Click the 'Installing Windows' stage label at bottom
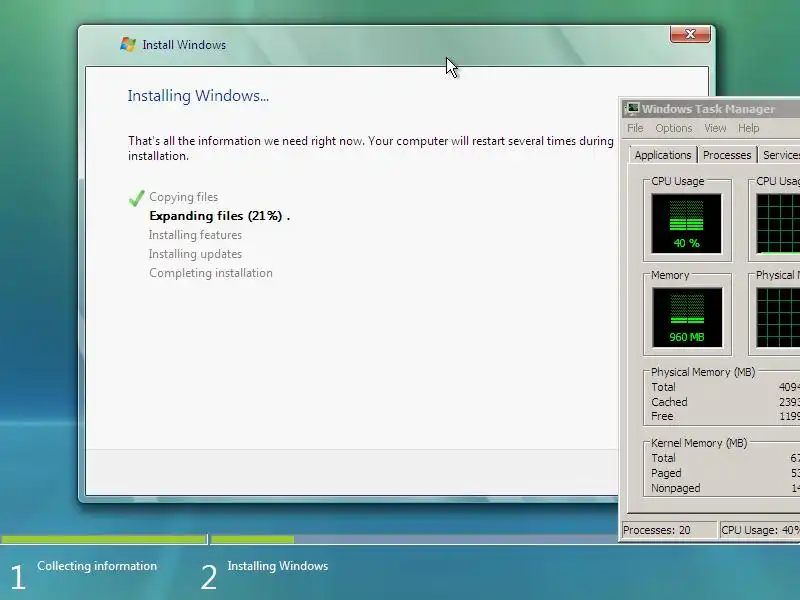 (278, 566)
